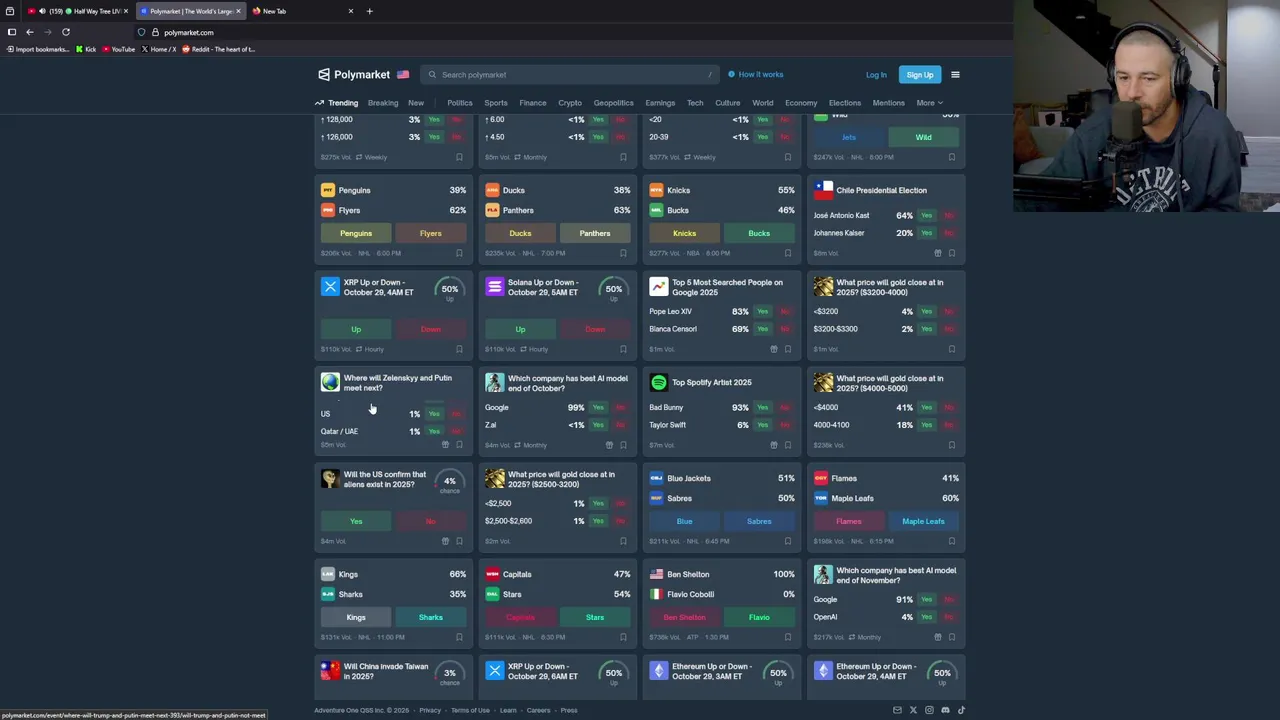
Task: Open the footer email icon
Action: tap(897, 710)
